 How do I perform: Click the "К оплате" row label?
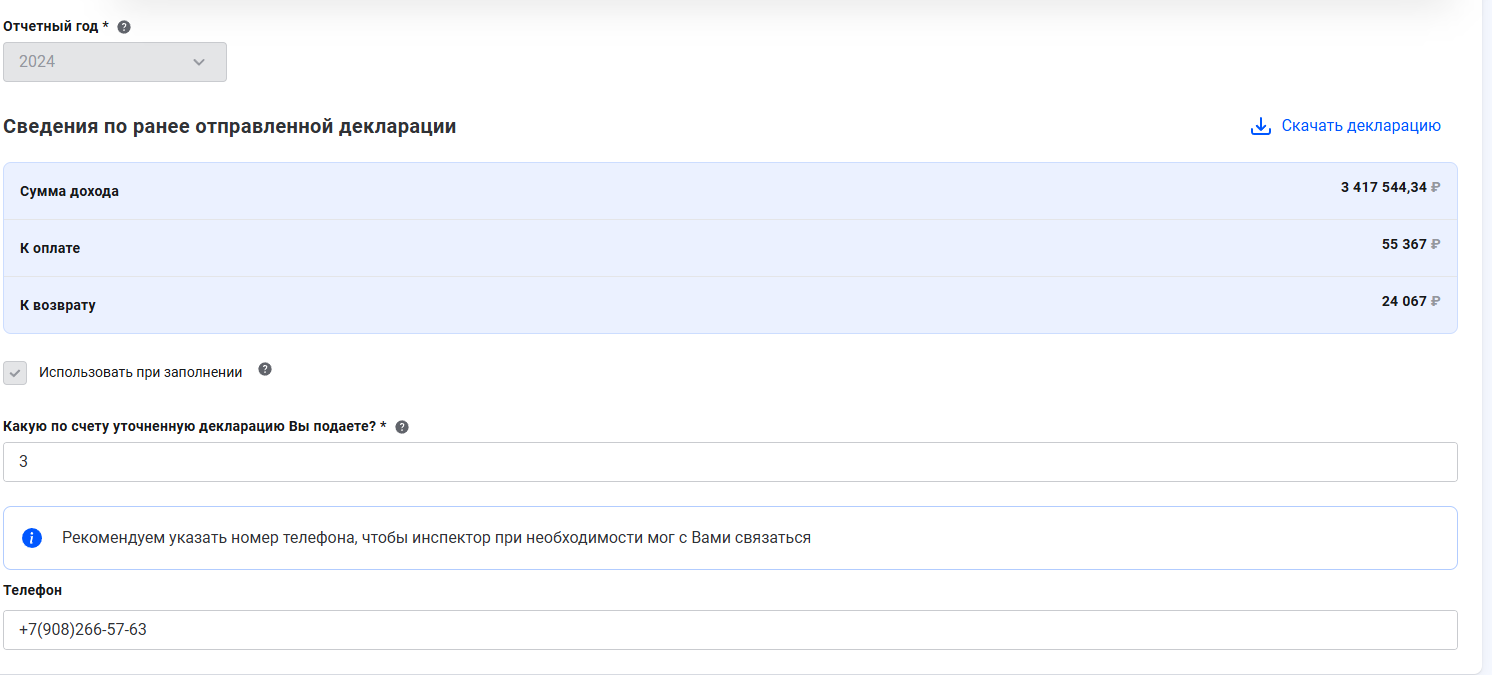50,248
